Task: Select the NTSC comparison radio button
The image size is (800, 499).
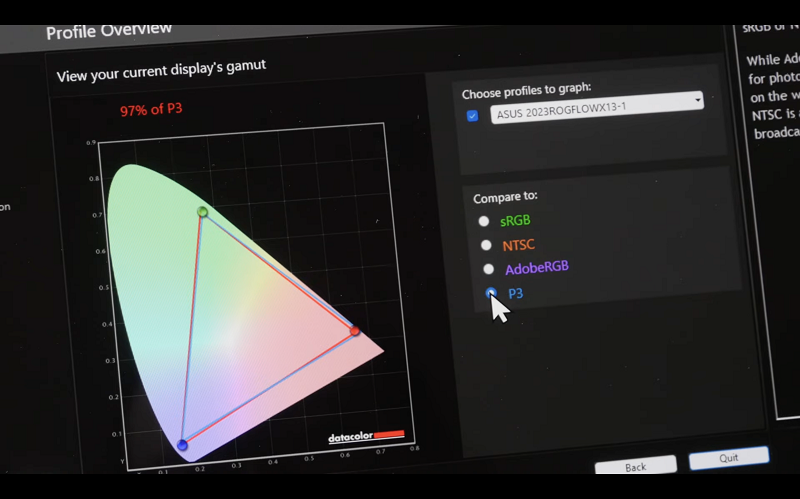Action: tap(486, 245)
